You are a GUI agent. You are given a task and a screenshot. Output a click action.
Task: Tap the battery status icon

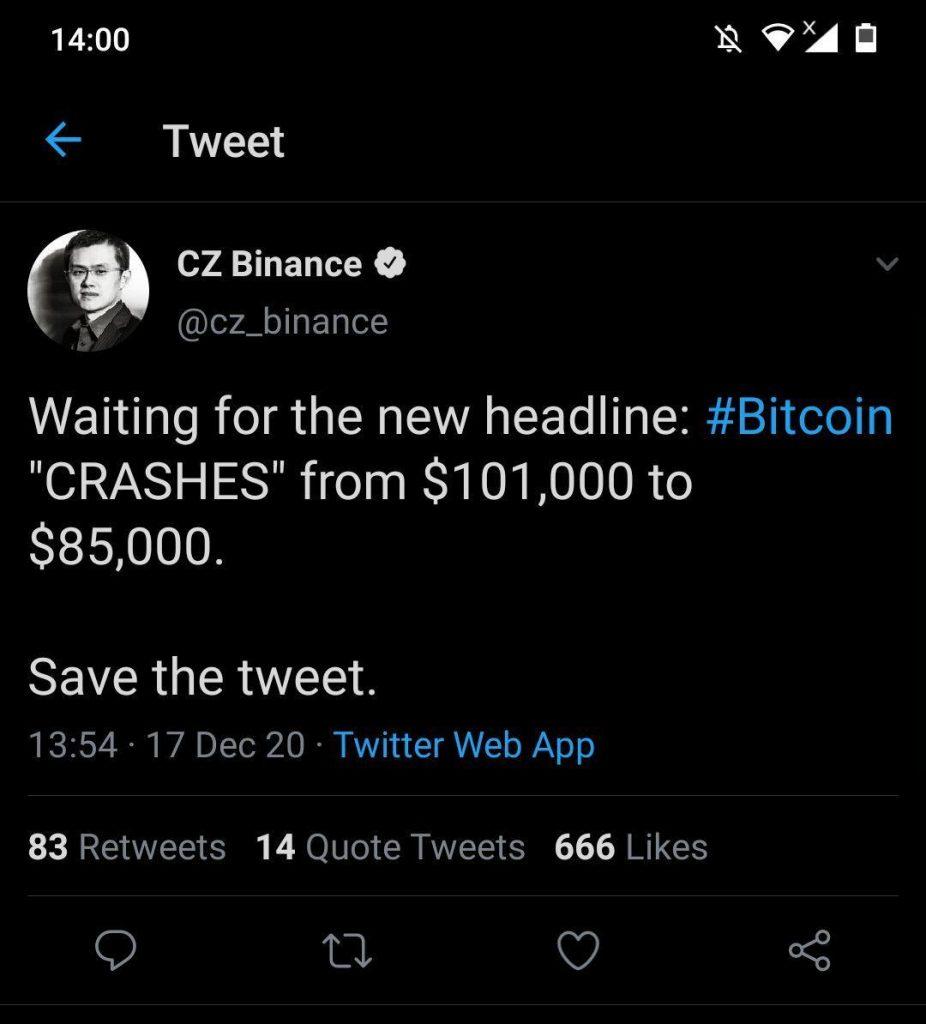click(866, 39)
